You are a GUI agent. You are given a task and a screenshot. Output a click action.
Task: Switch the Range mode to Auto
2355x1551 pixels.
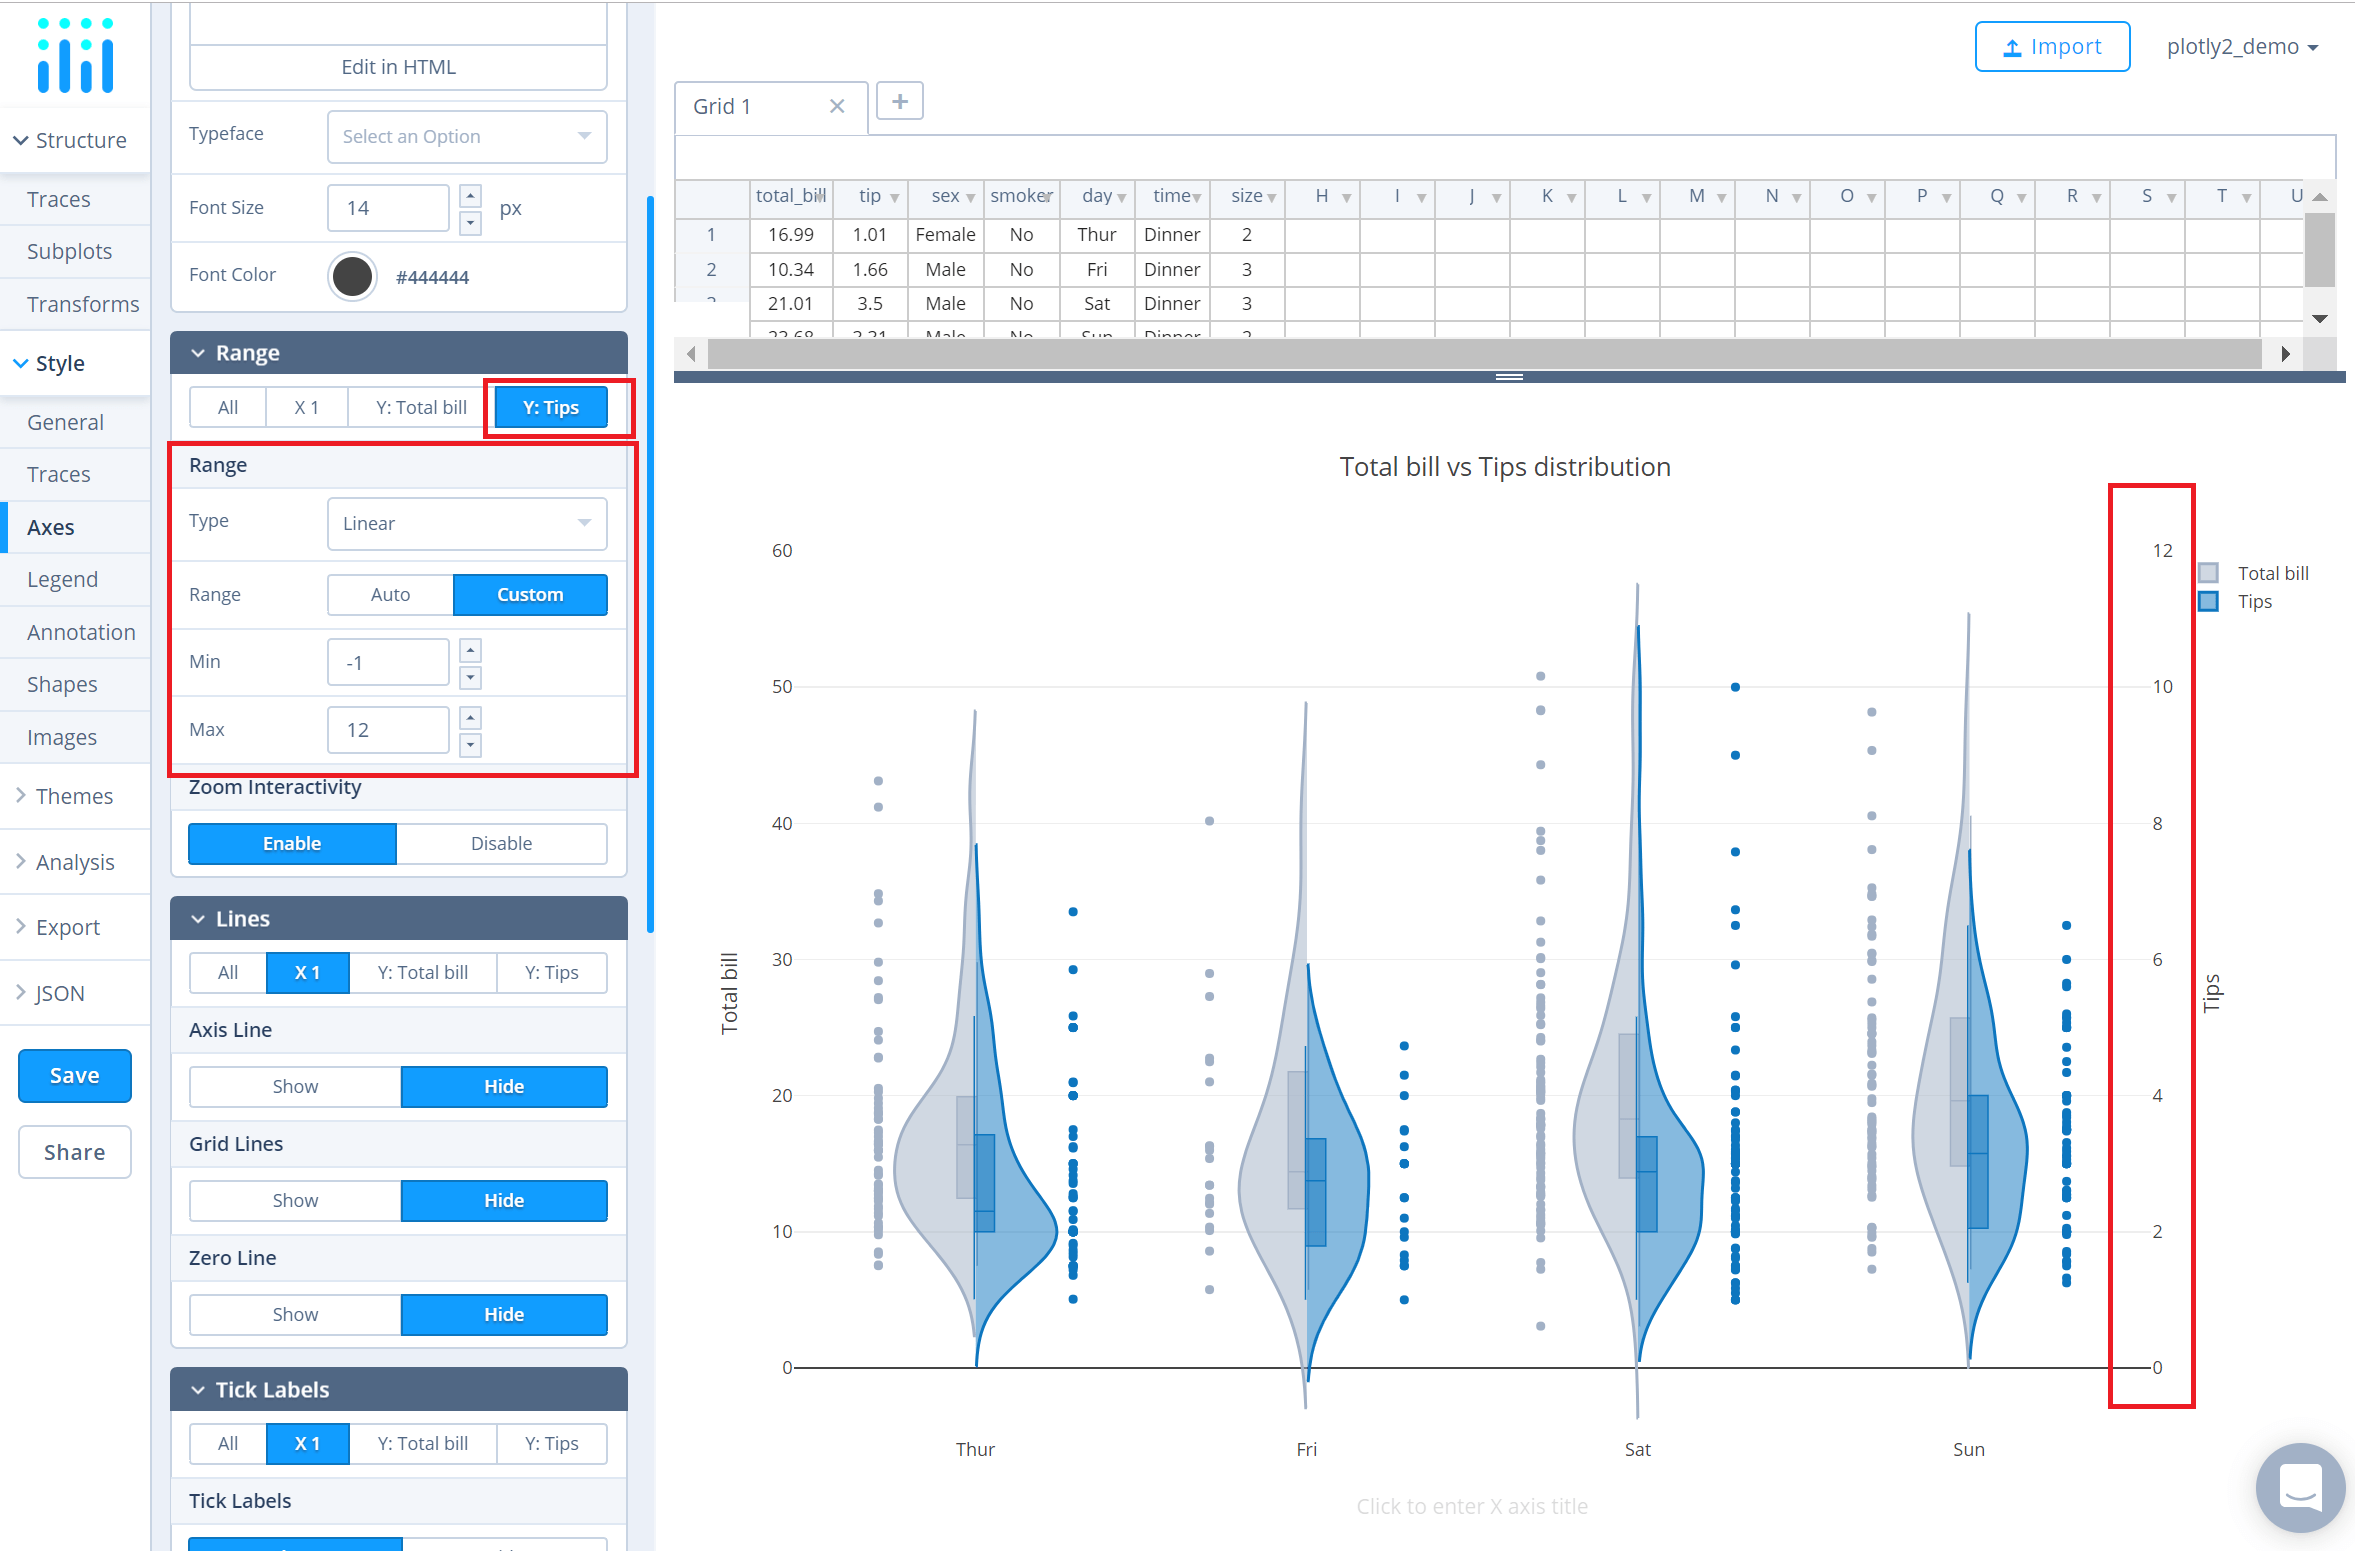389,594
